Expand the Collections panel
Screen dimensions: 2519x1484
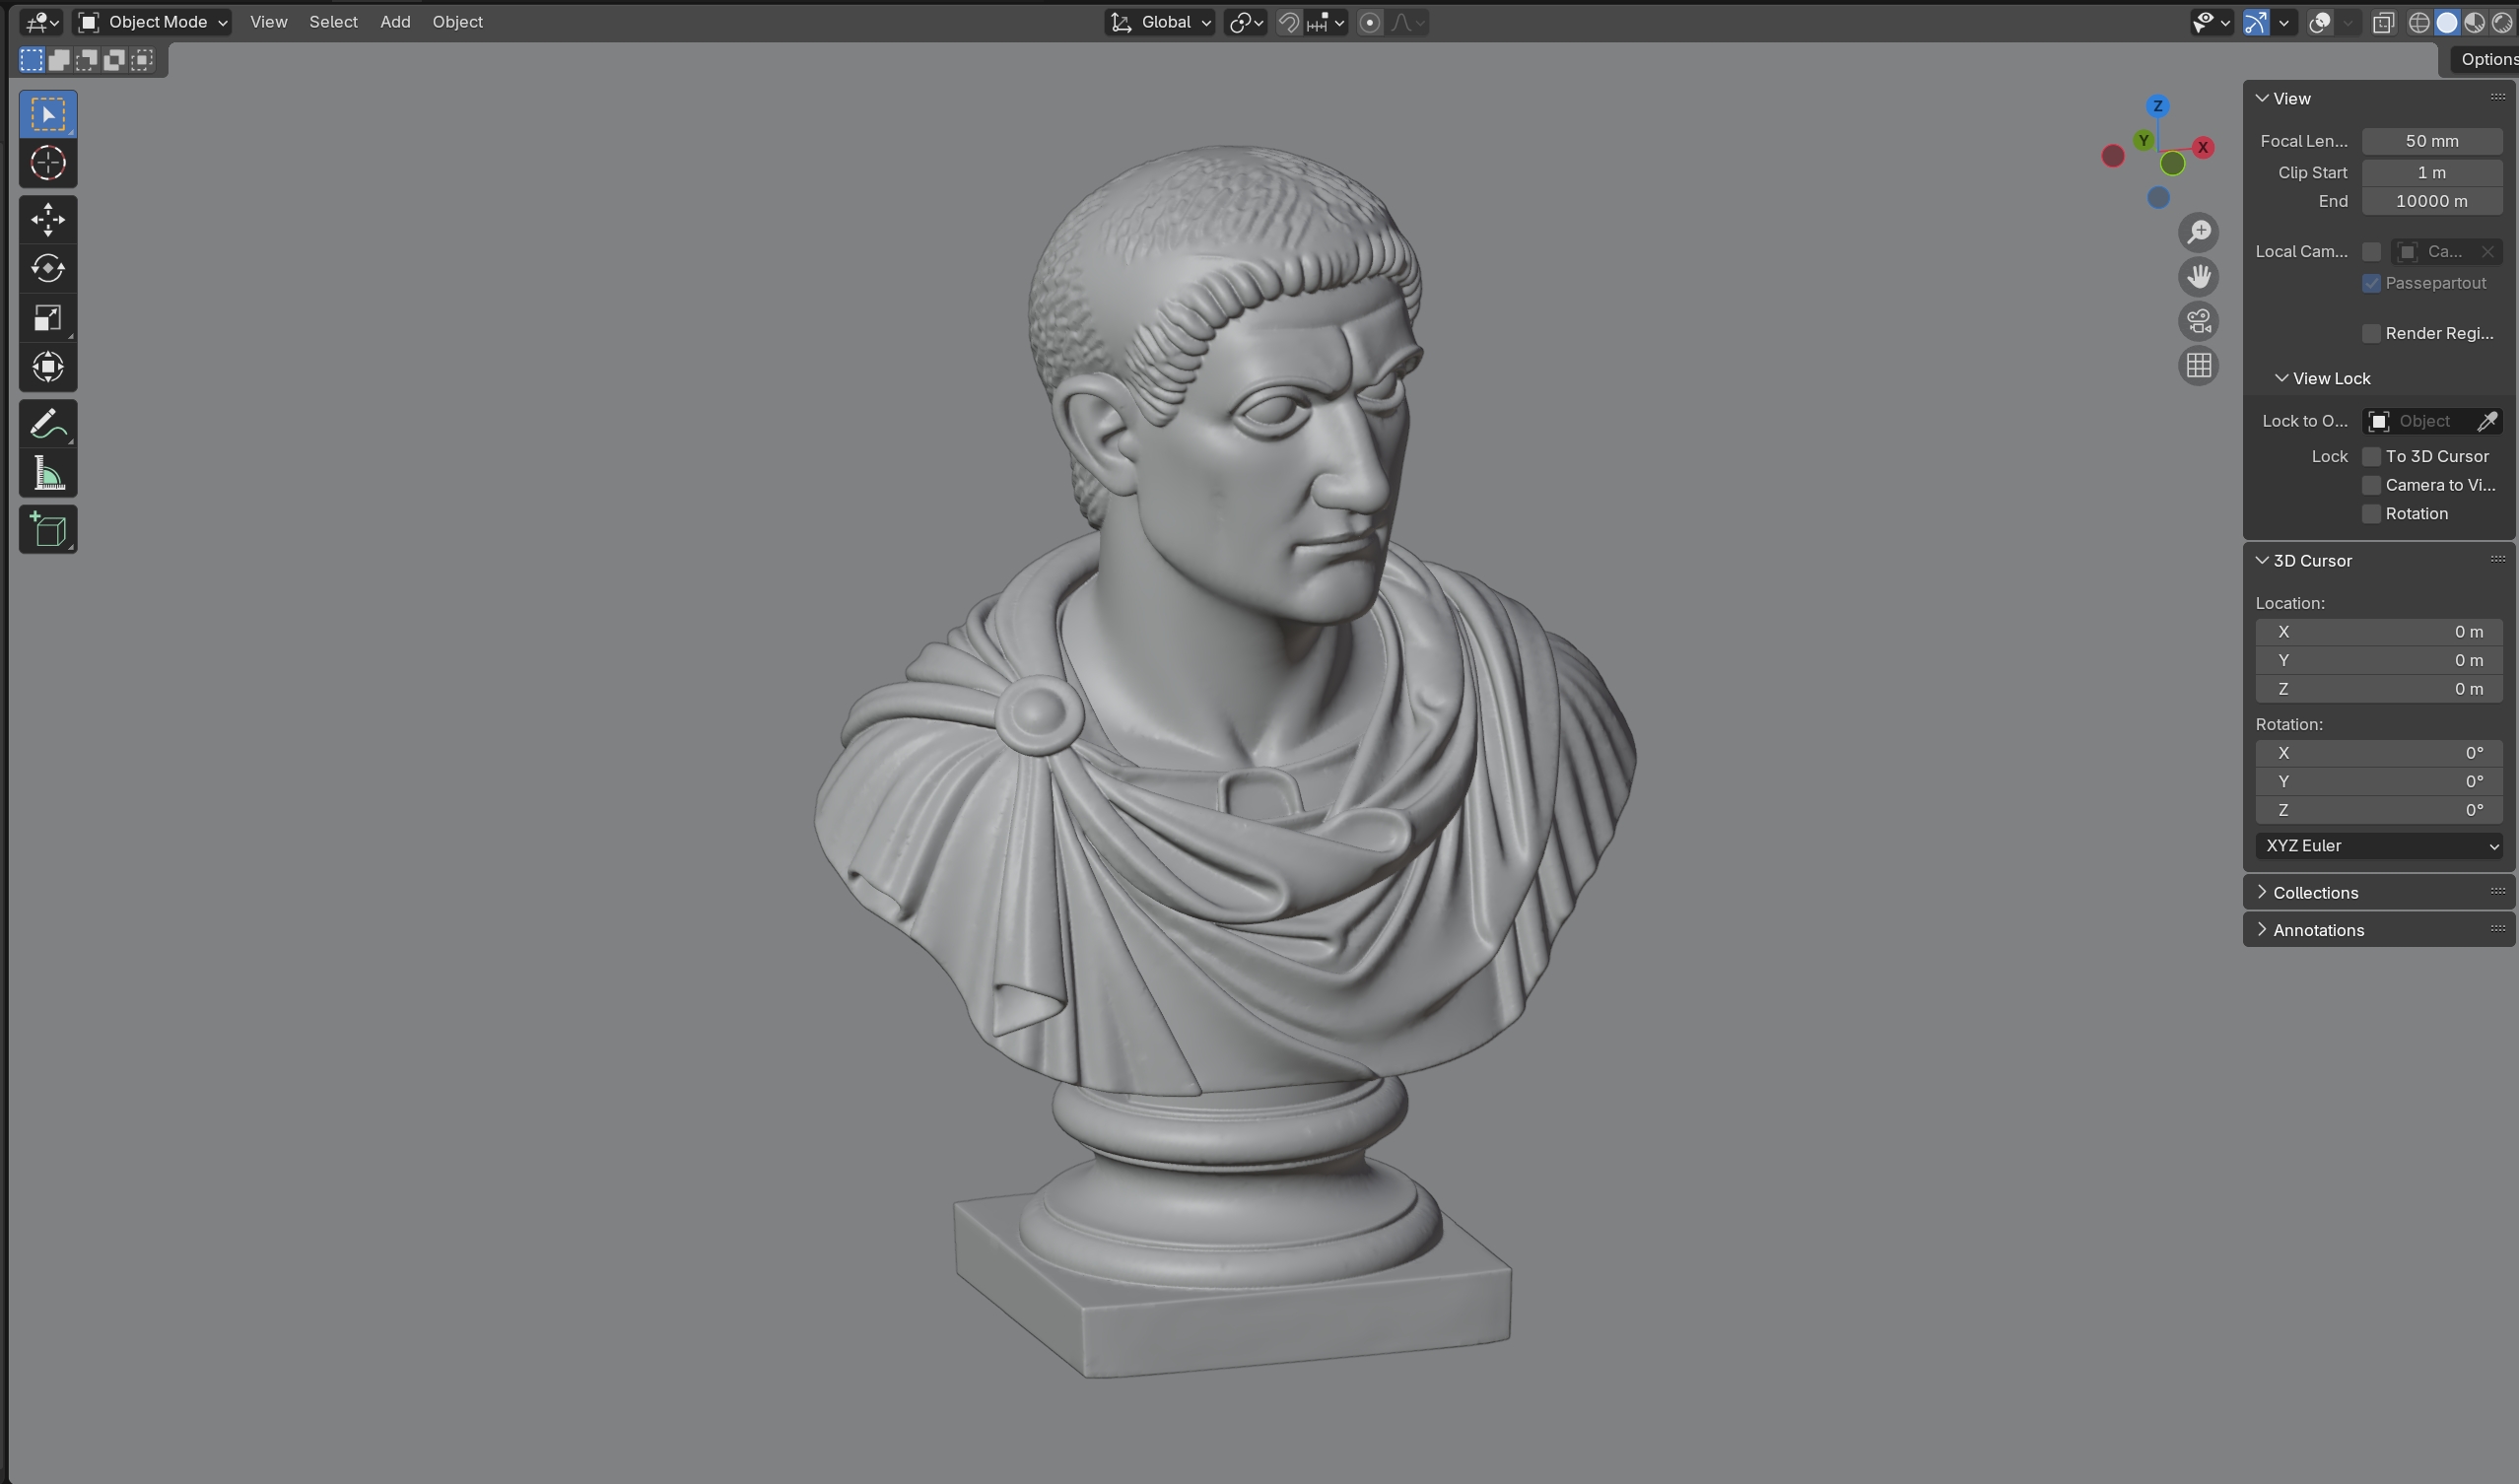pos(2314,892)
